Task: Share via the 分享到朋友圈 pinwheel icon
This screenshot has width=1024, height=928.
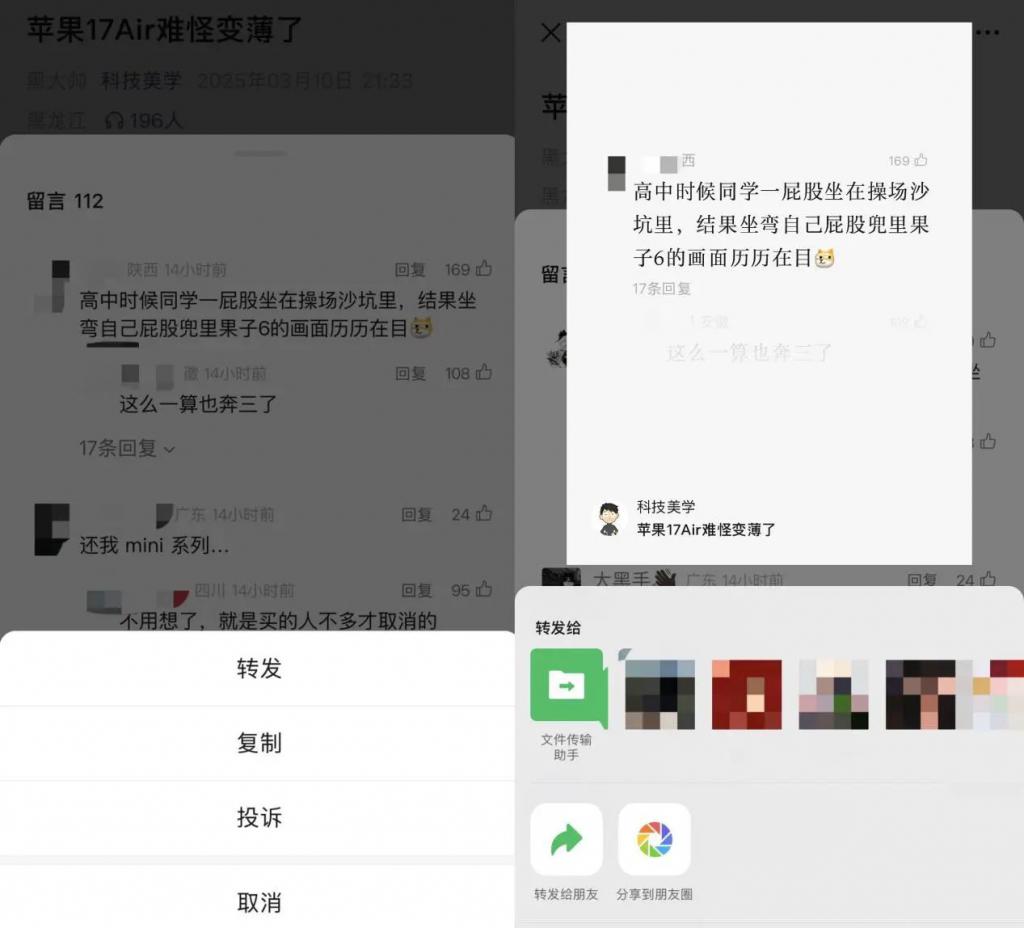Action: coord(655,842)
